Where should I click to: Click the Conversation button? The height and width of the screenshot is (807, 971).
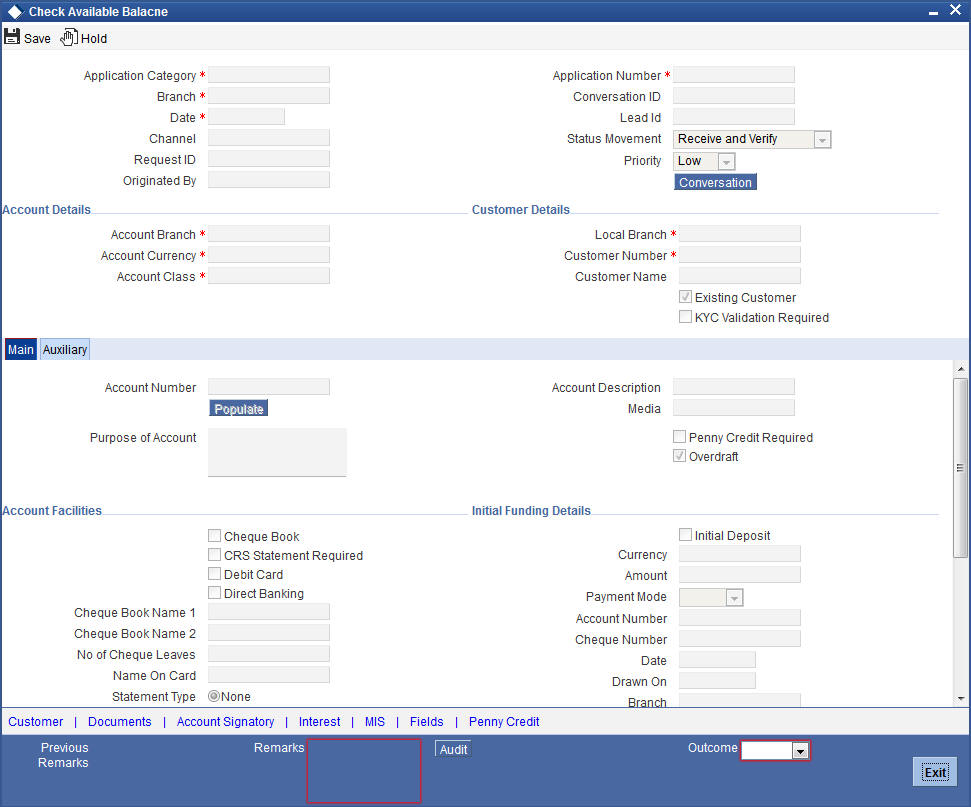coord(715,182)
